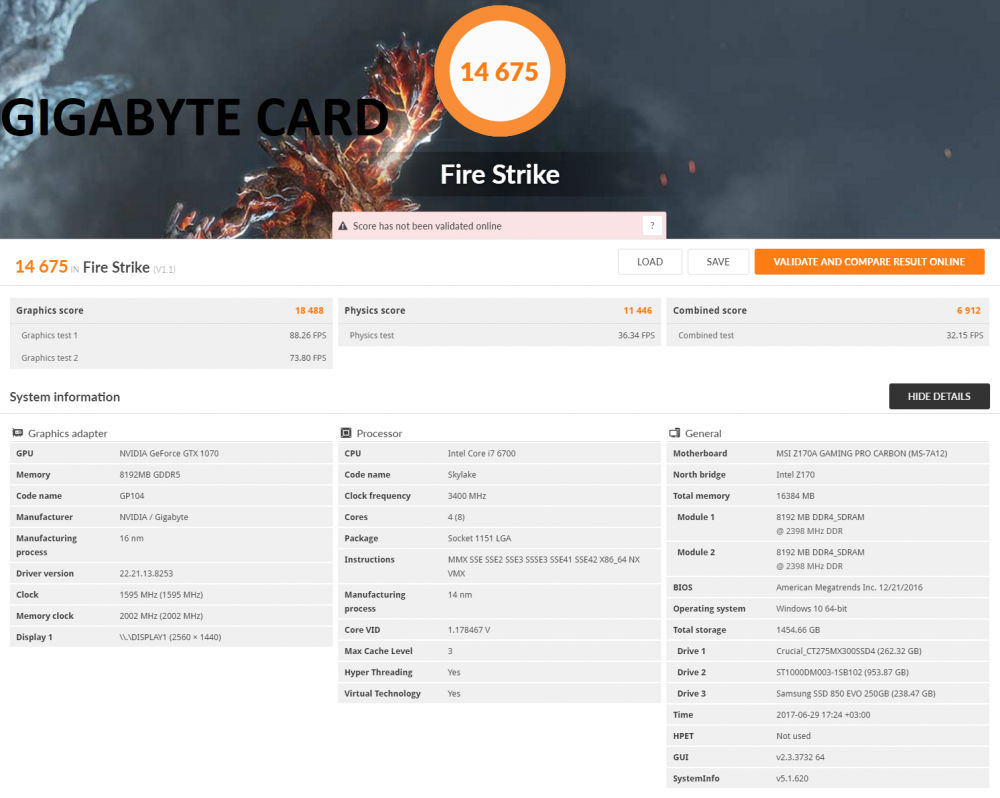The image size is (1000, 798).
Task: Click the 14 675 score circle
Action: point(500,71)
